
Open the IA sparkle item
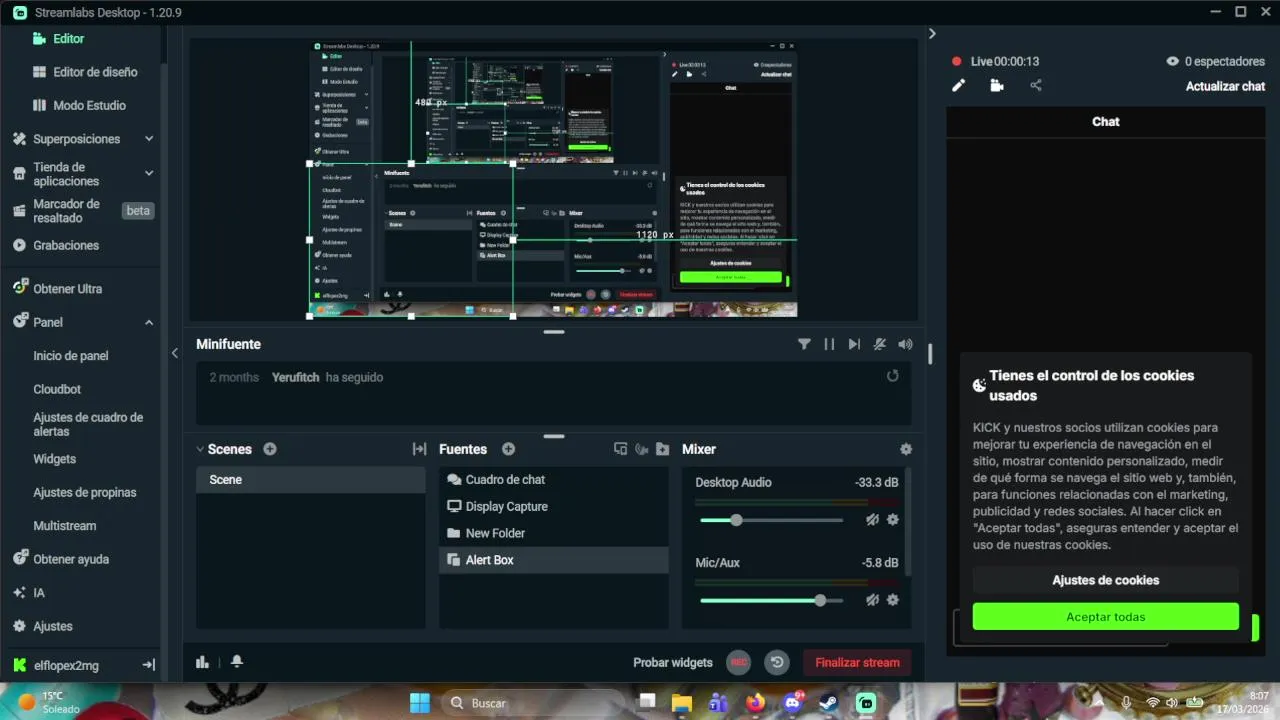(29, 593)
